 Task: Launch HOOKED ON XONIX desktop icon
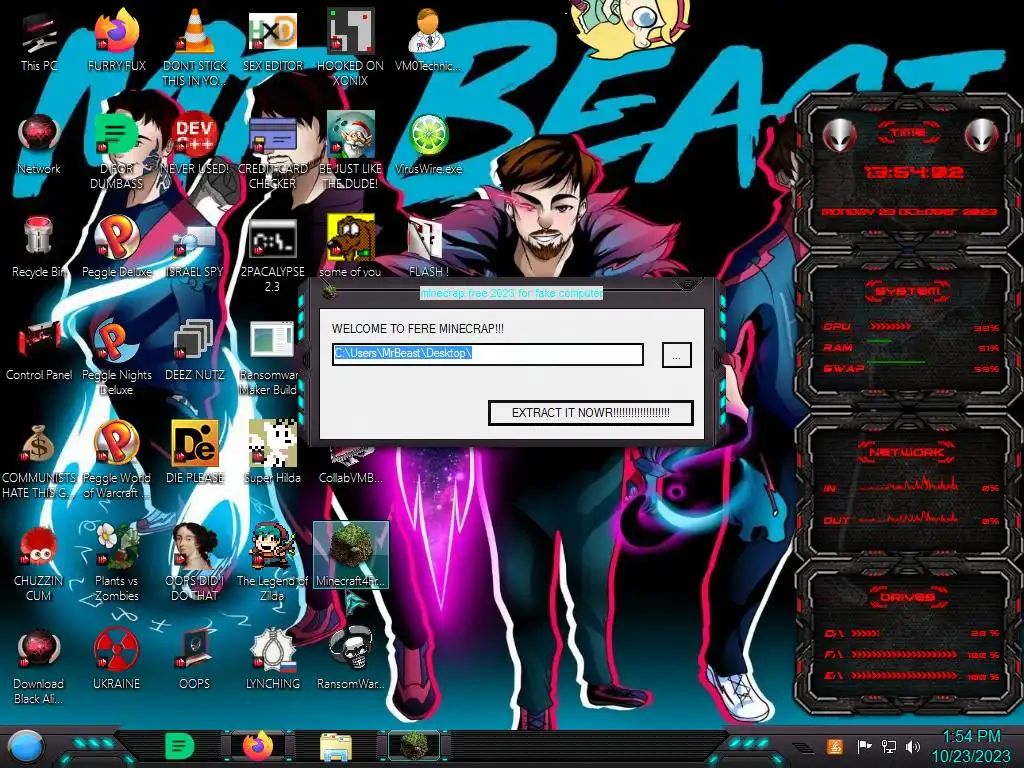[351, 47]
